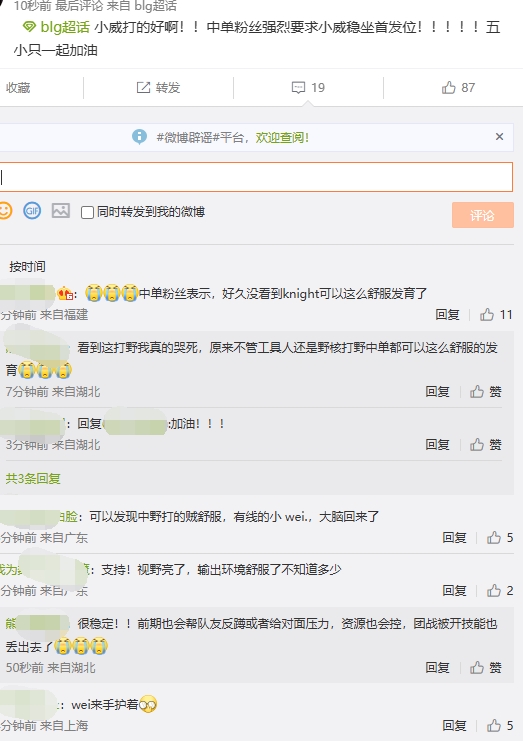The height and width of the screenshot is (741, 523).
Task: Expand the 共3条回复 replies
Action: 33,479
